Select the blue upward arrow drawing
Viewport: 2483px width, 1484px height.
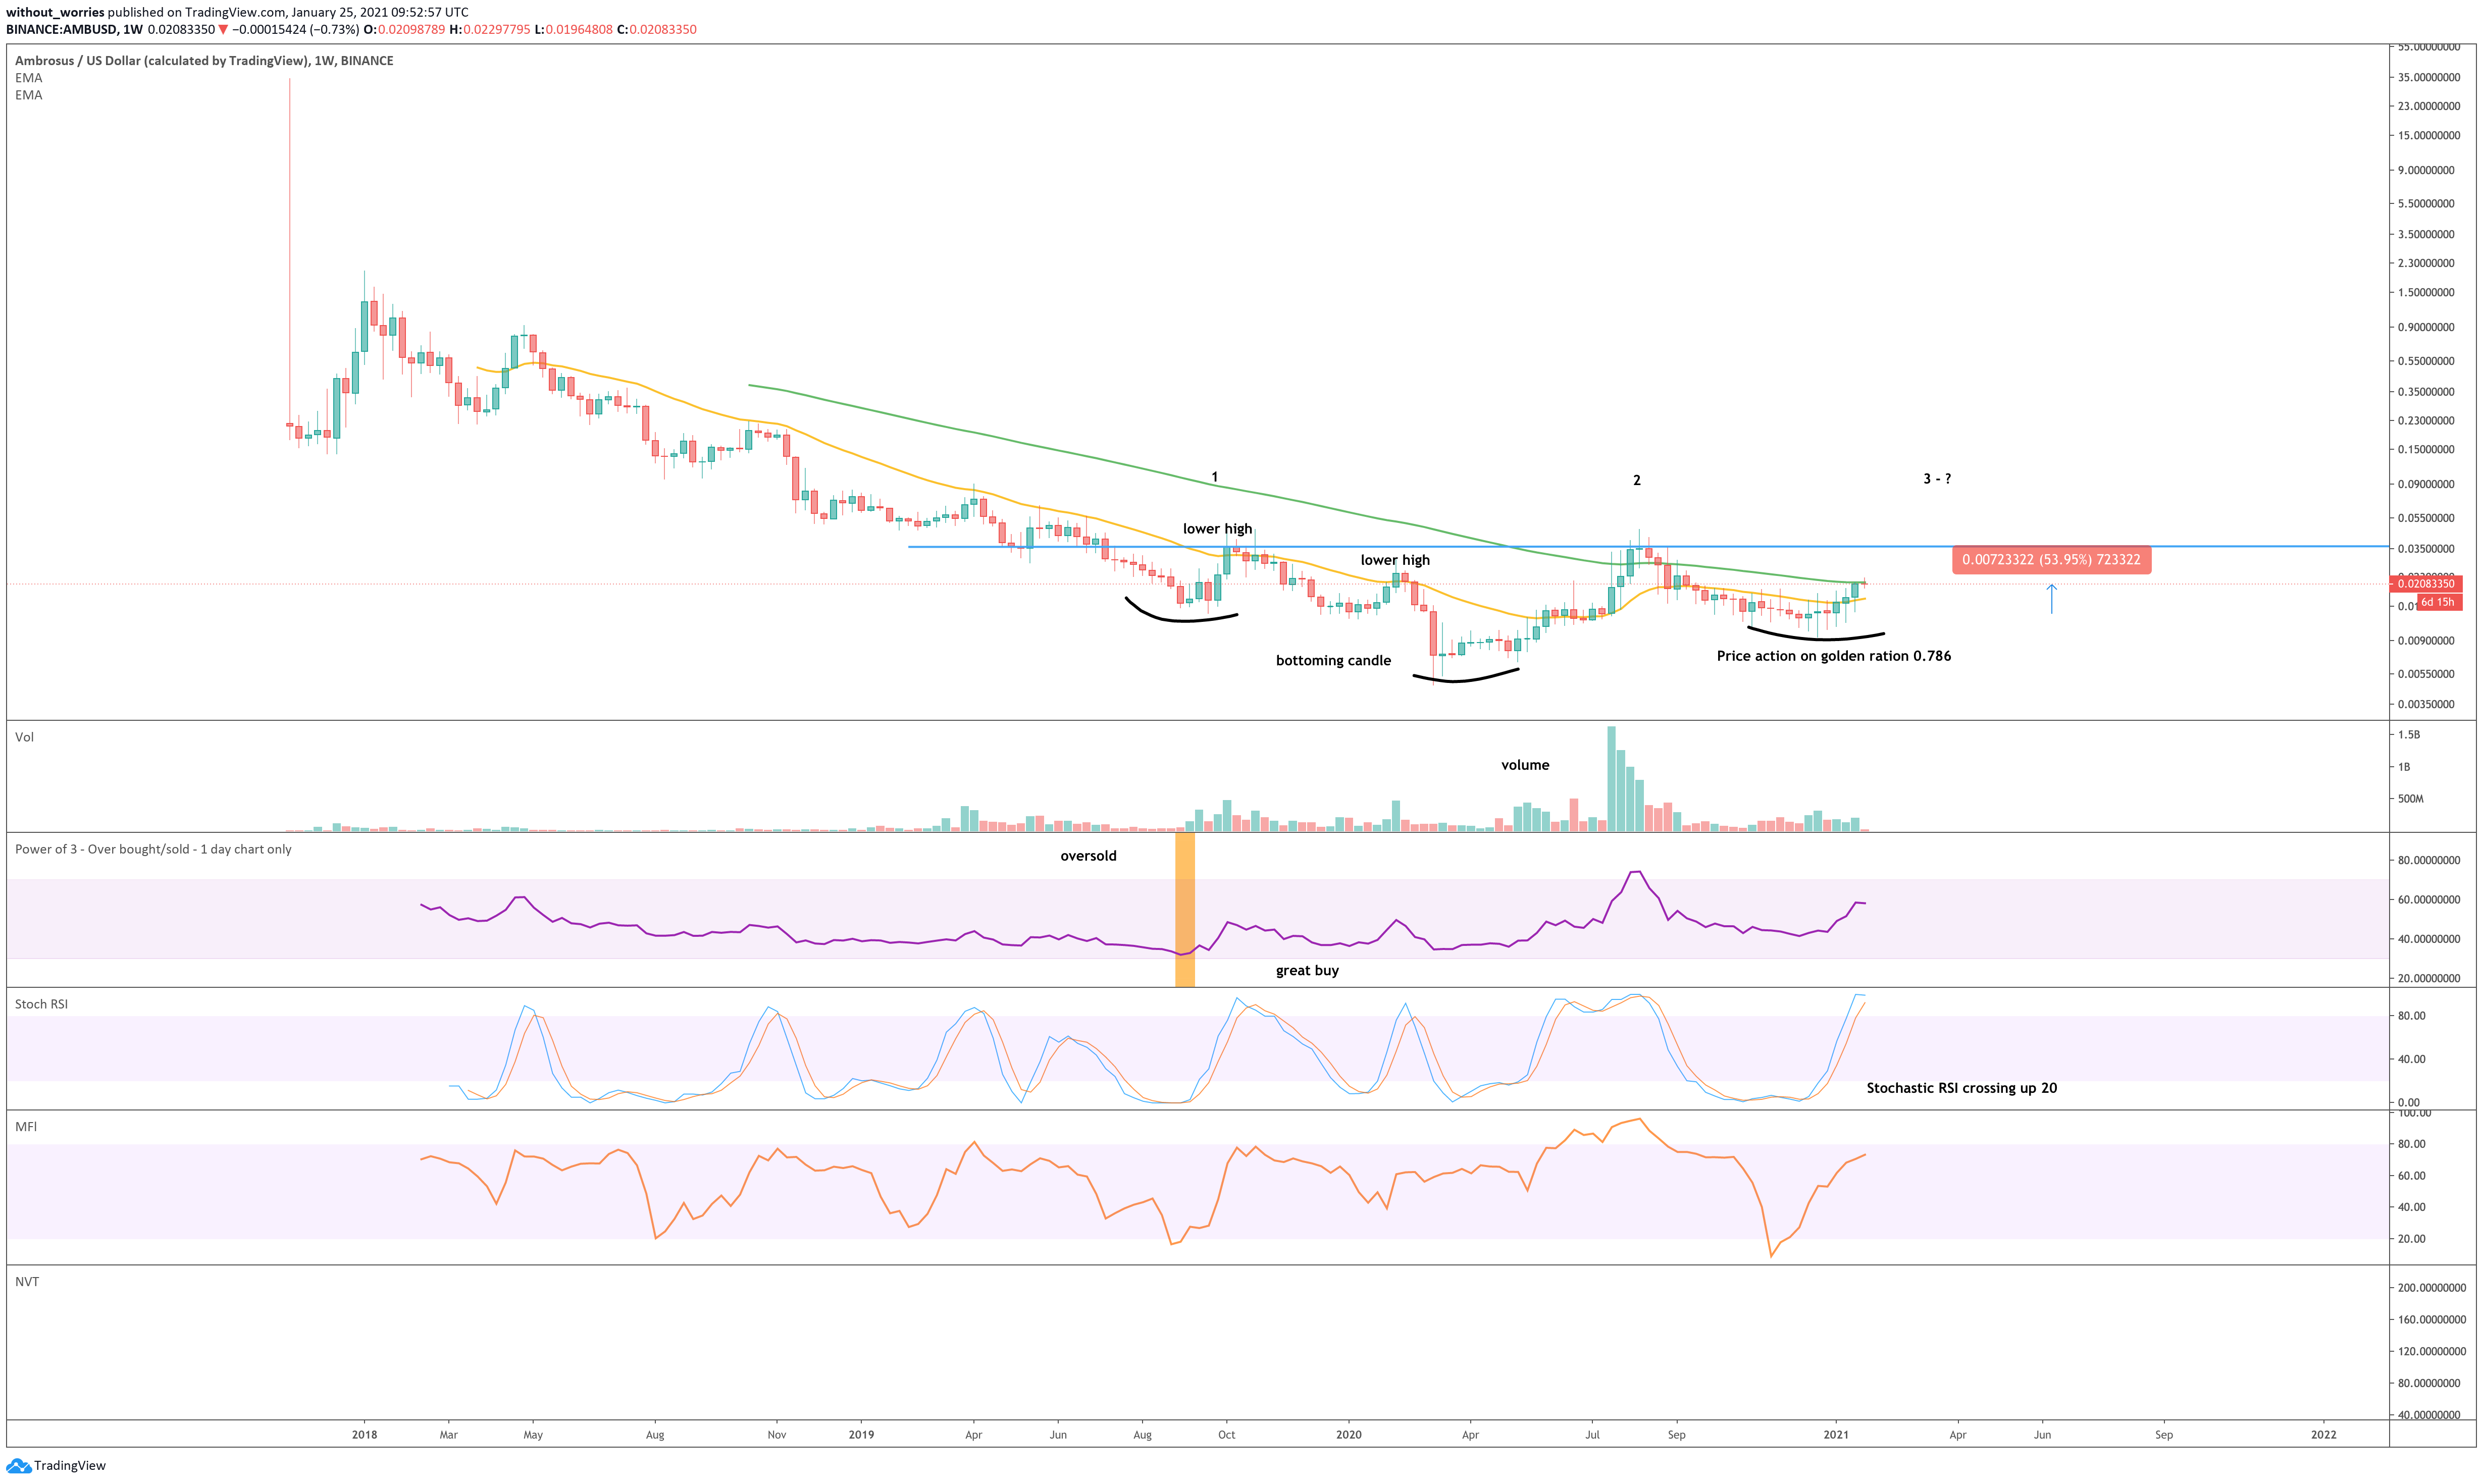tap(2051, 599)
